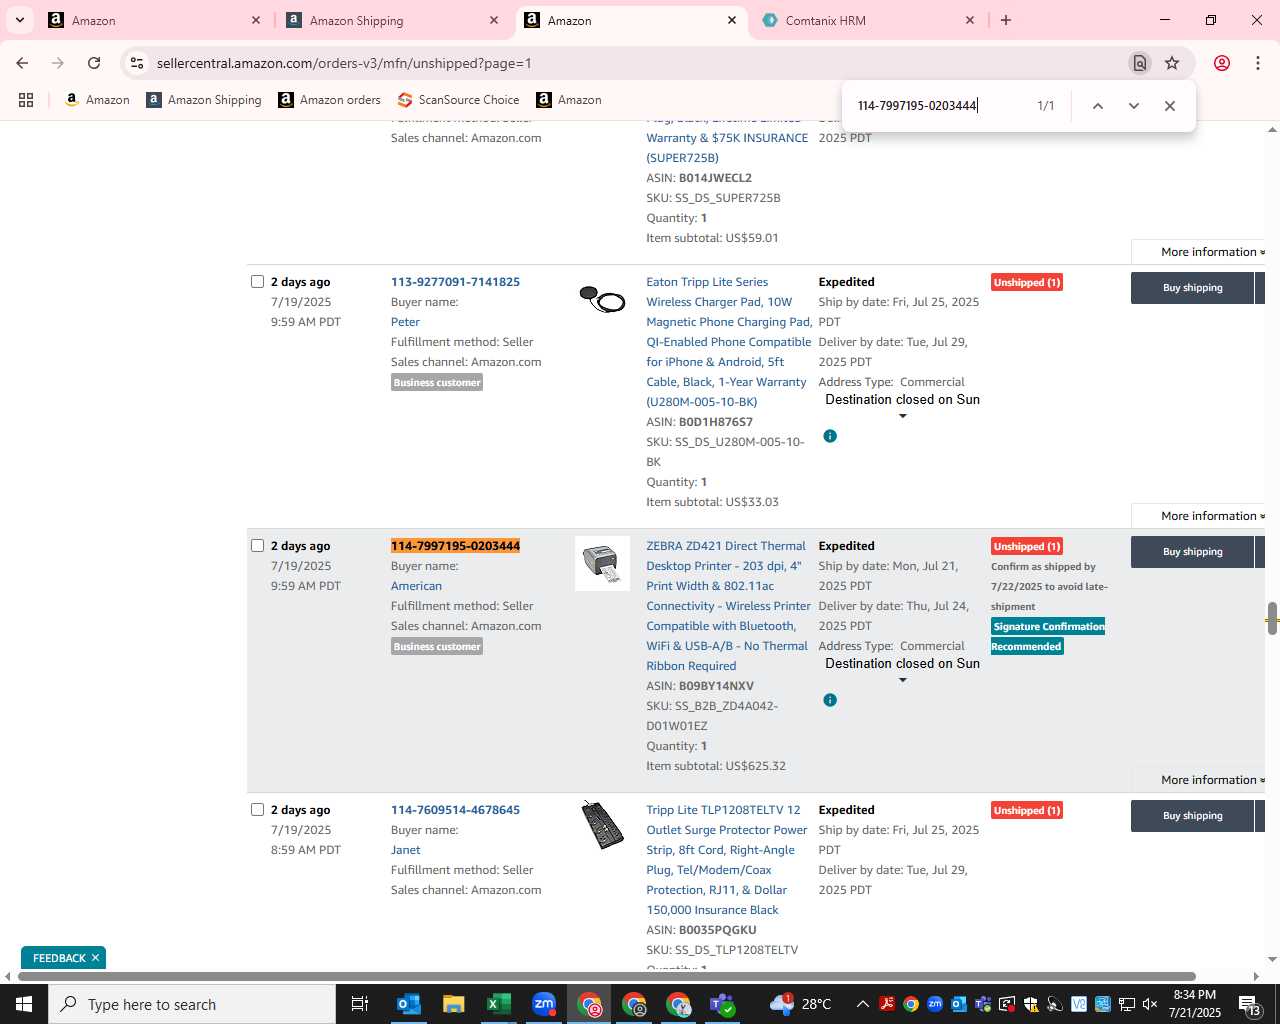Select checkbox for order 114-7609514-4678645
The width and height of the screenshot is (1280, 1024).
click(x=257, y=810)
